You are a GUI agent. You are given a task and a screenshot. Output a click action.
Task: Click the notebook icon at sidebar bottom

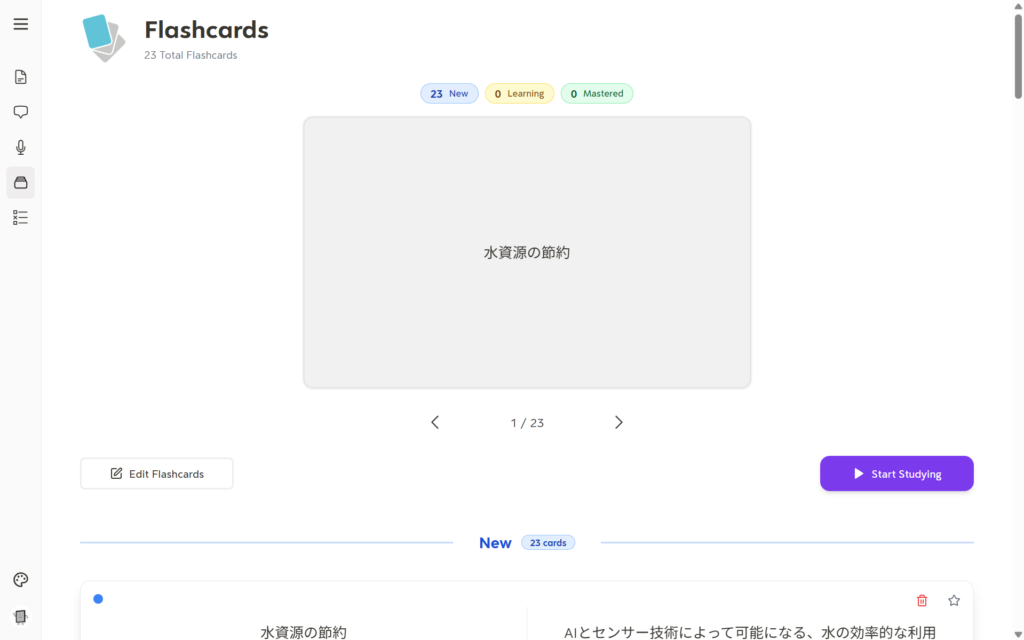20,616
